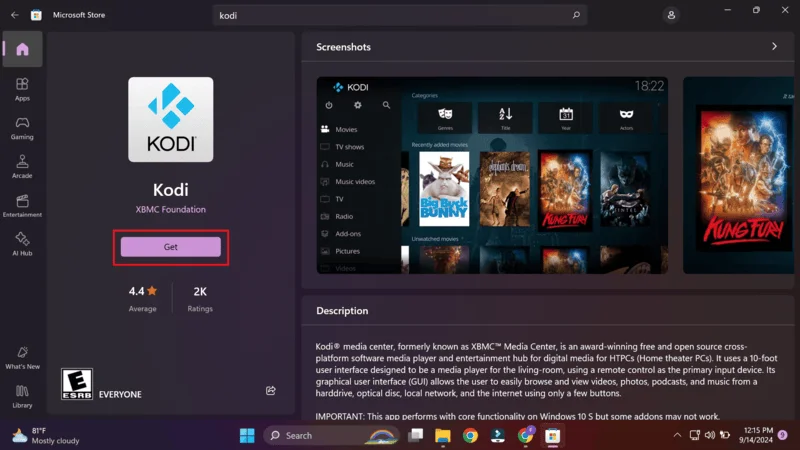Viewport: 800px width, 450px height.
Task: Open the Windows Start menu
Action: pos(247,435)
